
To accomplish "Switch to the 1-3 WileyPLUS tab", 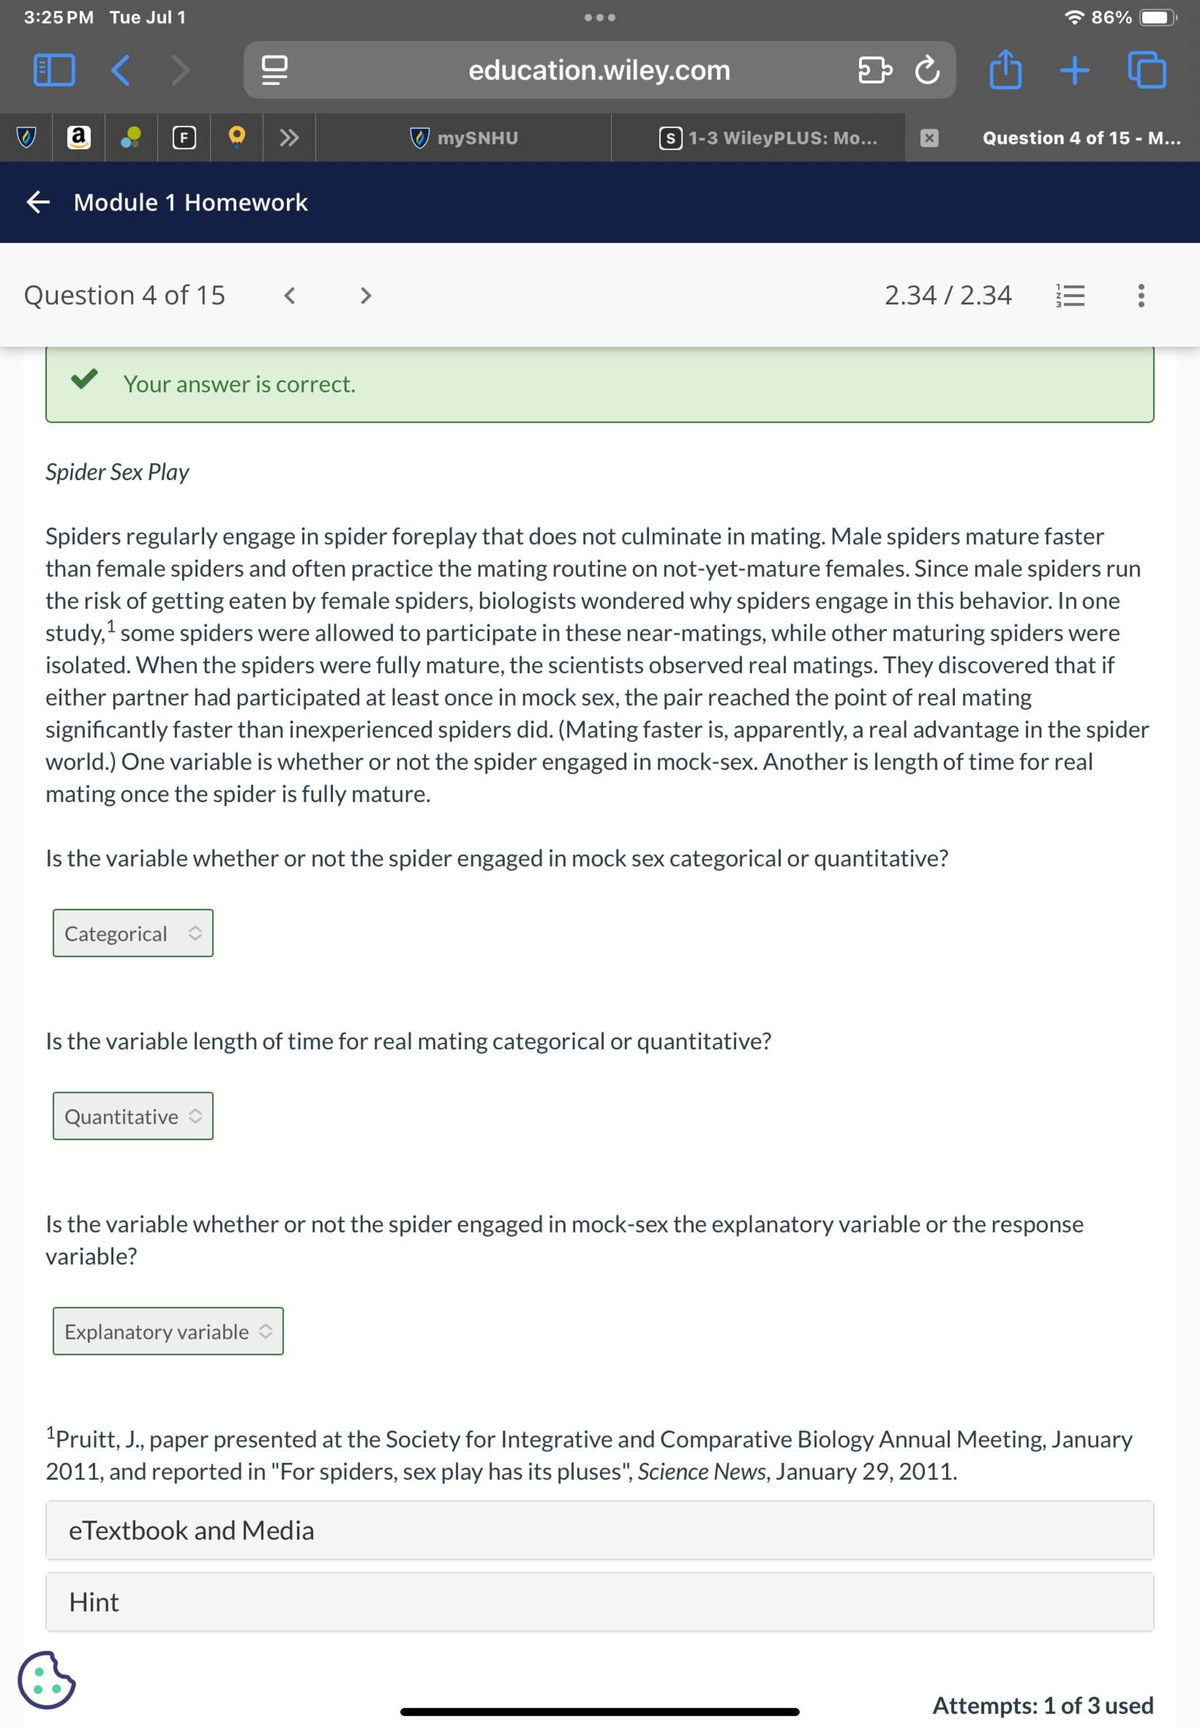I will click(x=768, y=138).
